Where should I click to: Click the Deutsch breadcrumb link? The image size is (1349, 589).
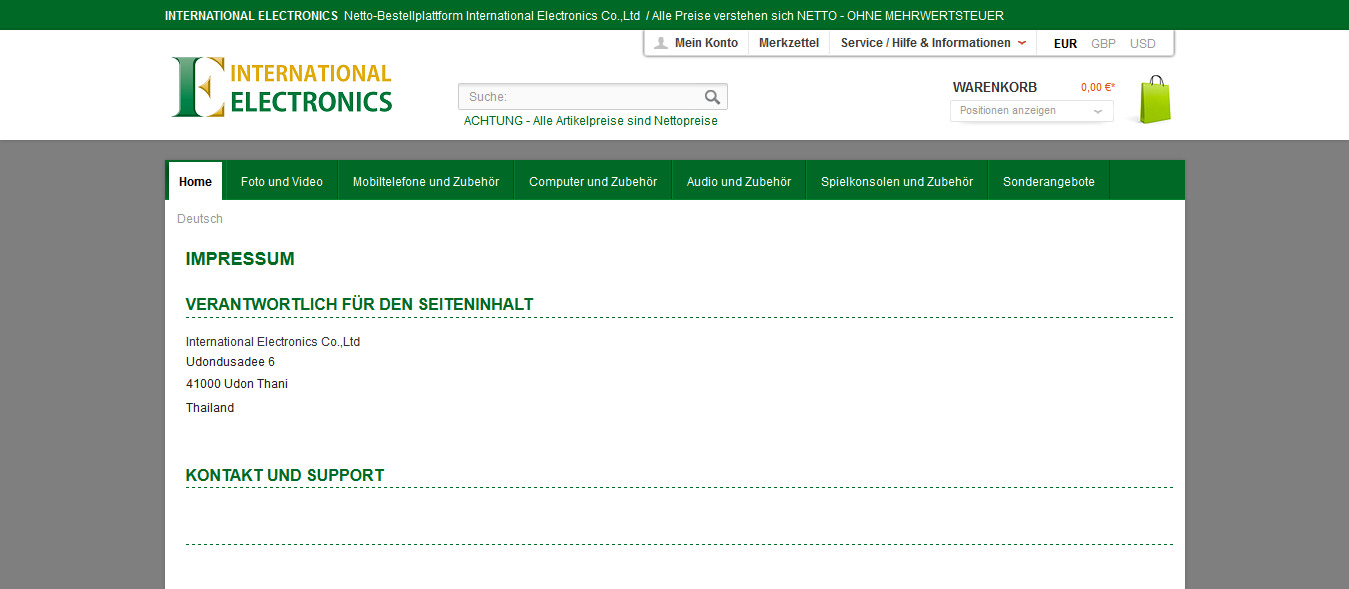click(200, 219)
